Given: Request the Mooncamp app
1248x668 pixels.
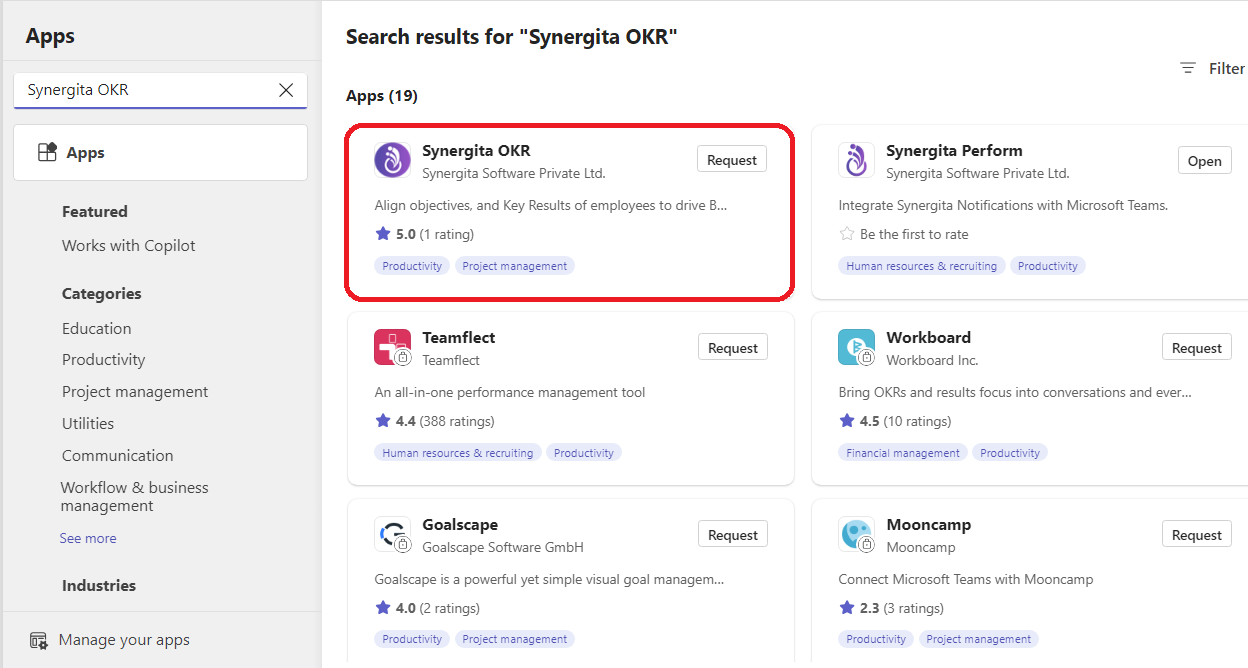Looking at the screenshot, I should [x=1197, y=535].
